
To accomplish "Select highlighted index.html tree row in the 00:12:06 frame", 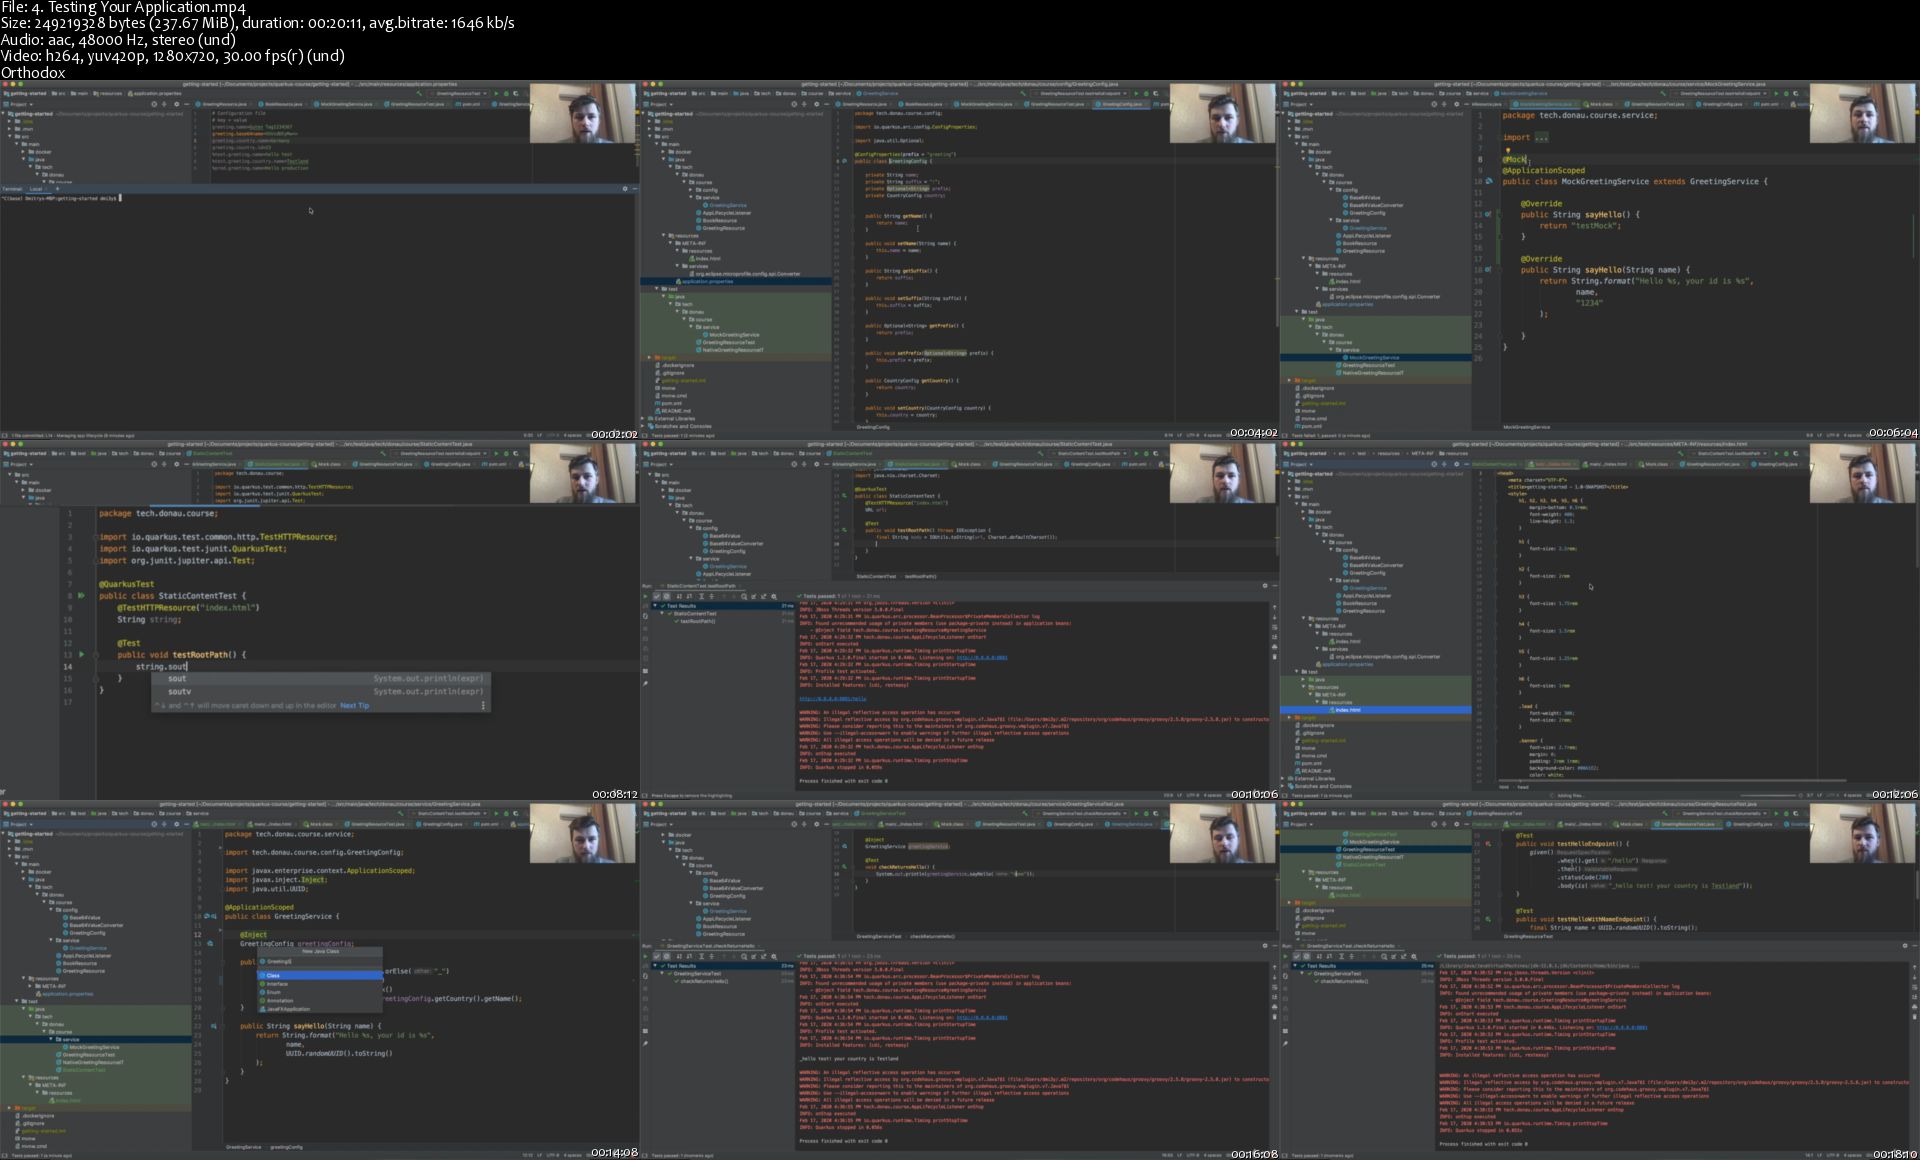I will (x=1375, y=710).
